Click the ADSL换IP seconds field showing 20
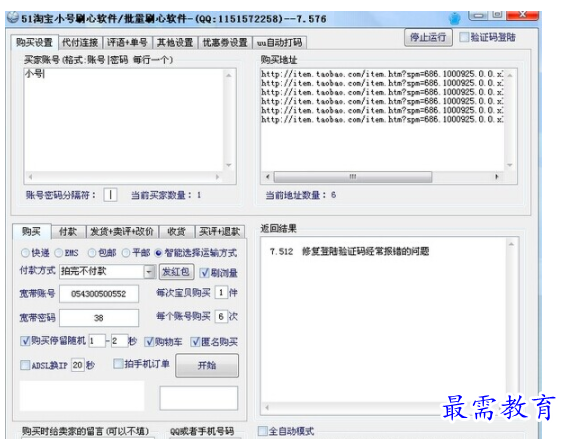This screenshot has width=564, height=439. [x=78, y=365]
